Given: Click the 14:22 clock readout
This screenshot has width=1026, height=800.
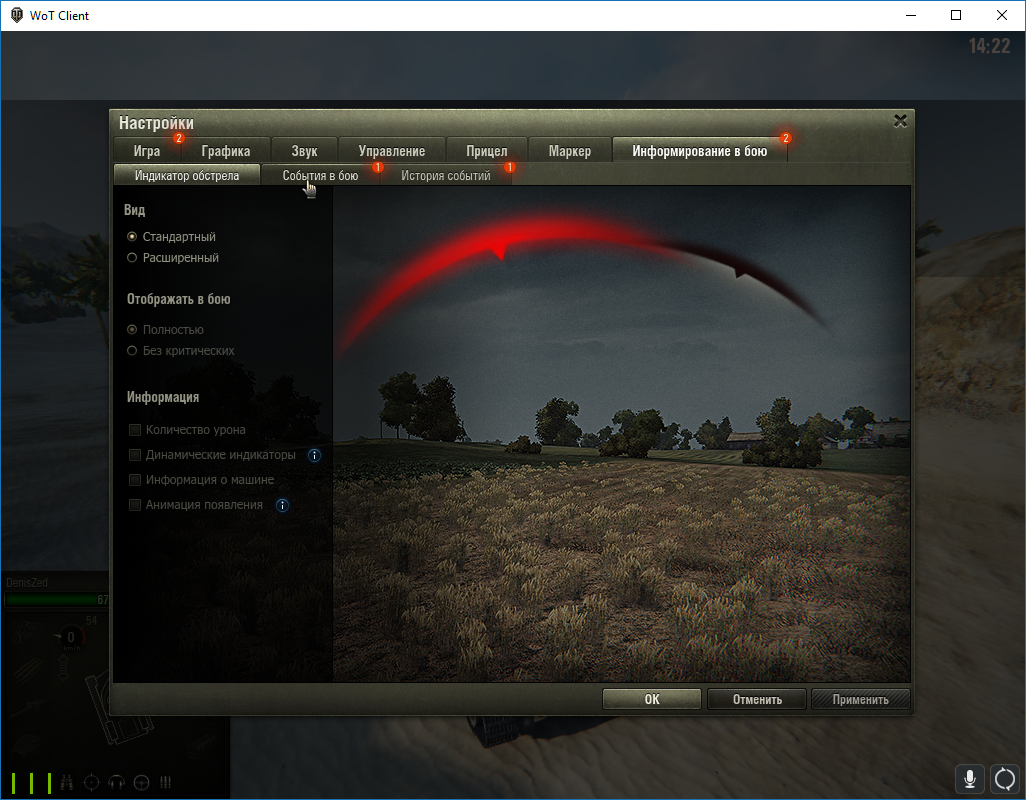Looking at the screenshot, I should [x=989, y=46].
